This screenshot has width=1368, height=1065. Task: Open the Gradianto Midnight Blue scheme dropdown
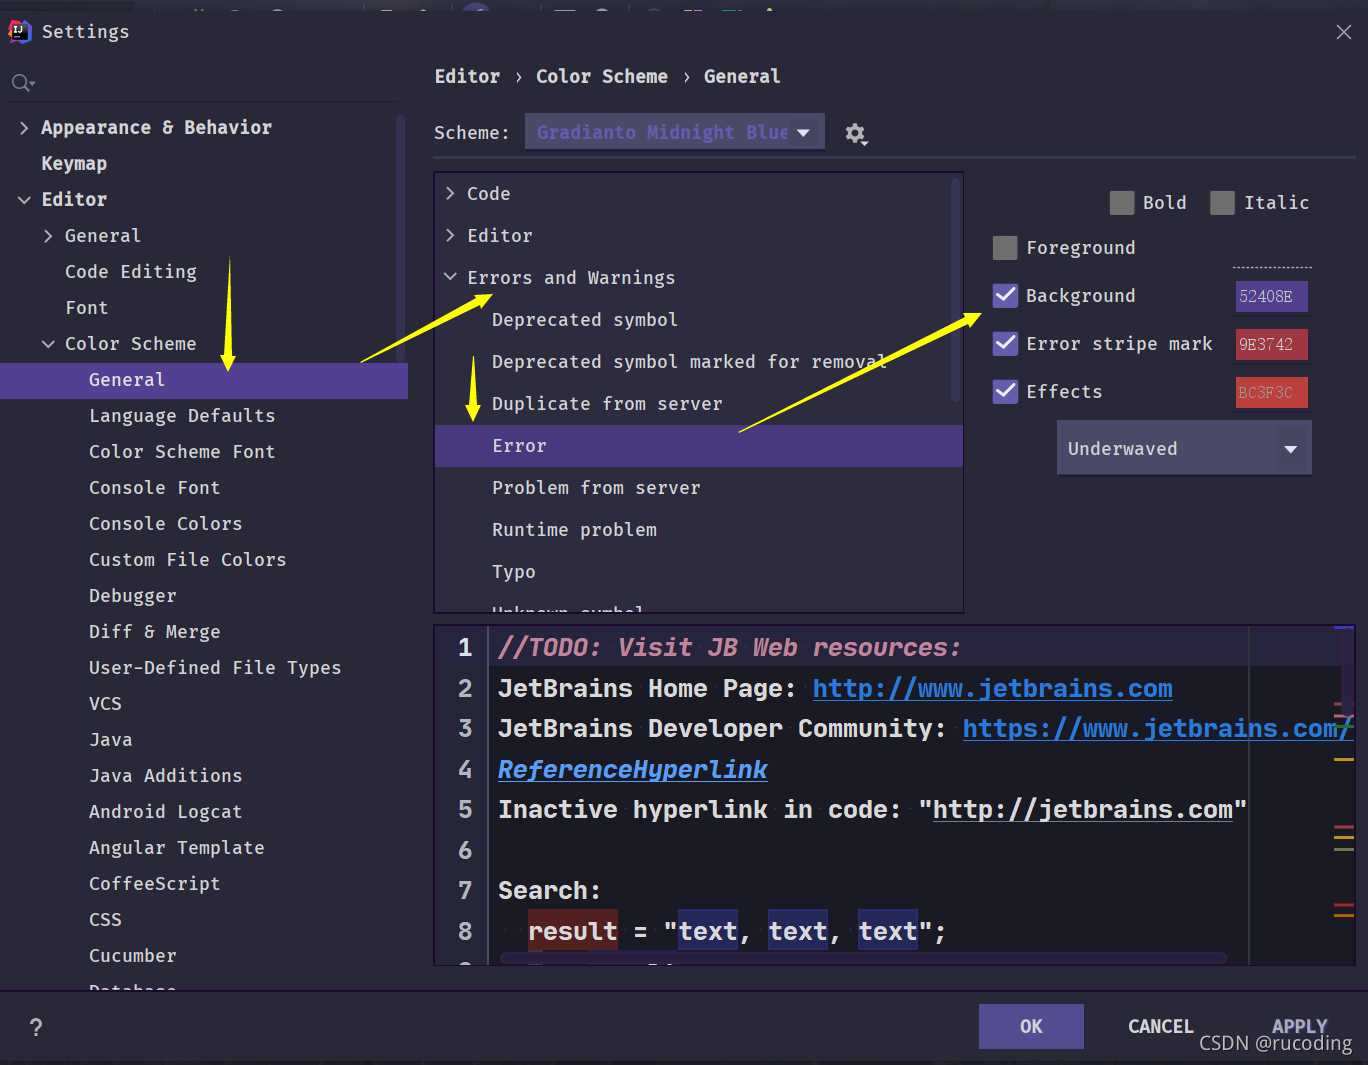tap(675, 132)
